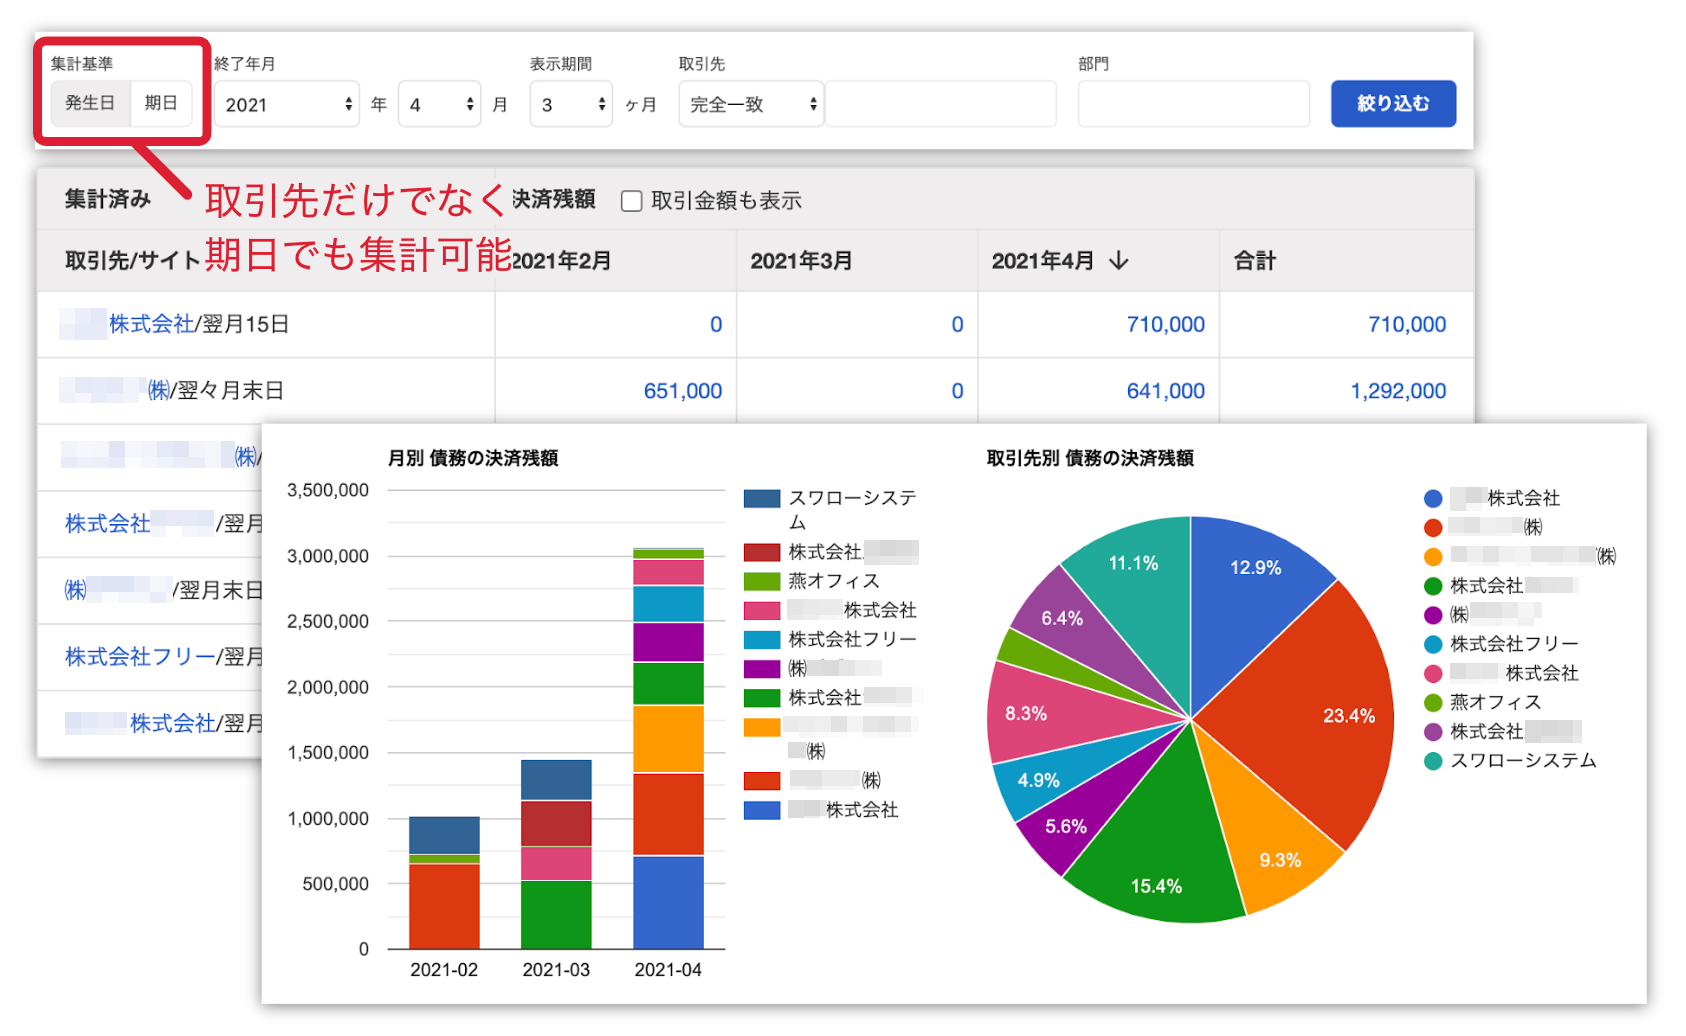The width and height of the screenshot is (1686, 1036).
Task: Click the 株式会社フリー pie legend dot
Action: tap(1433, 644)
